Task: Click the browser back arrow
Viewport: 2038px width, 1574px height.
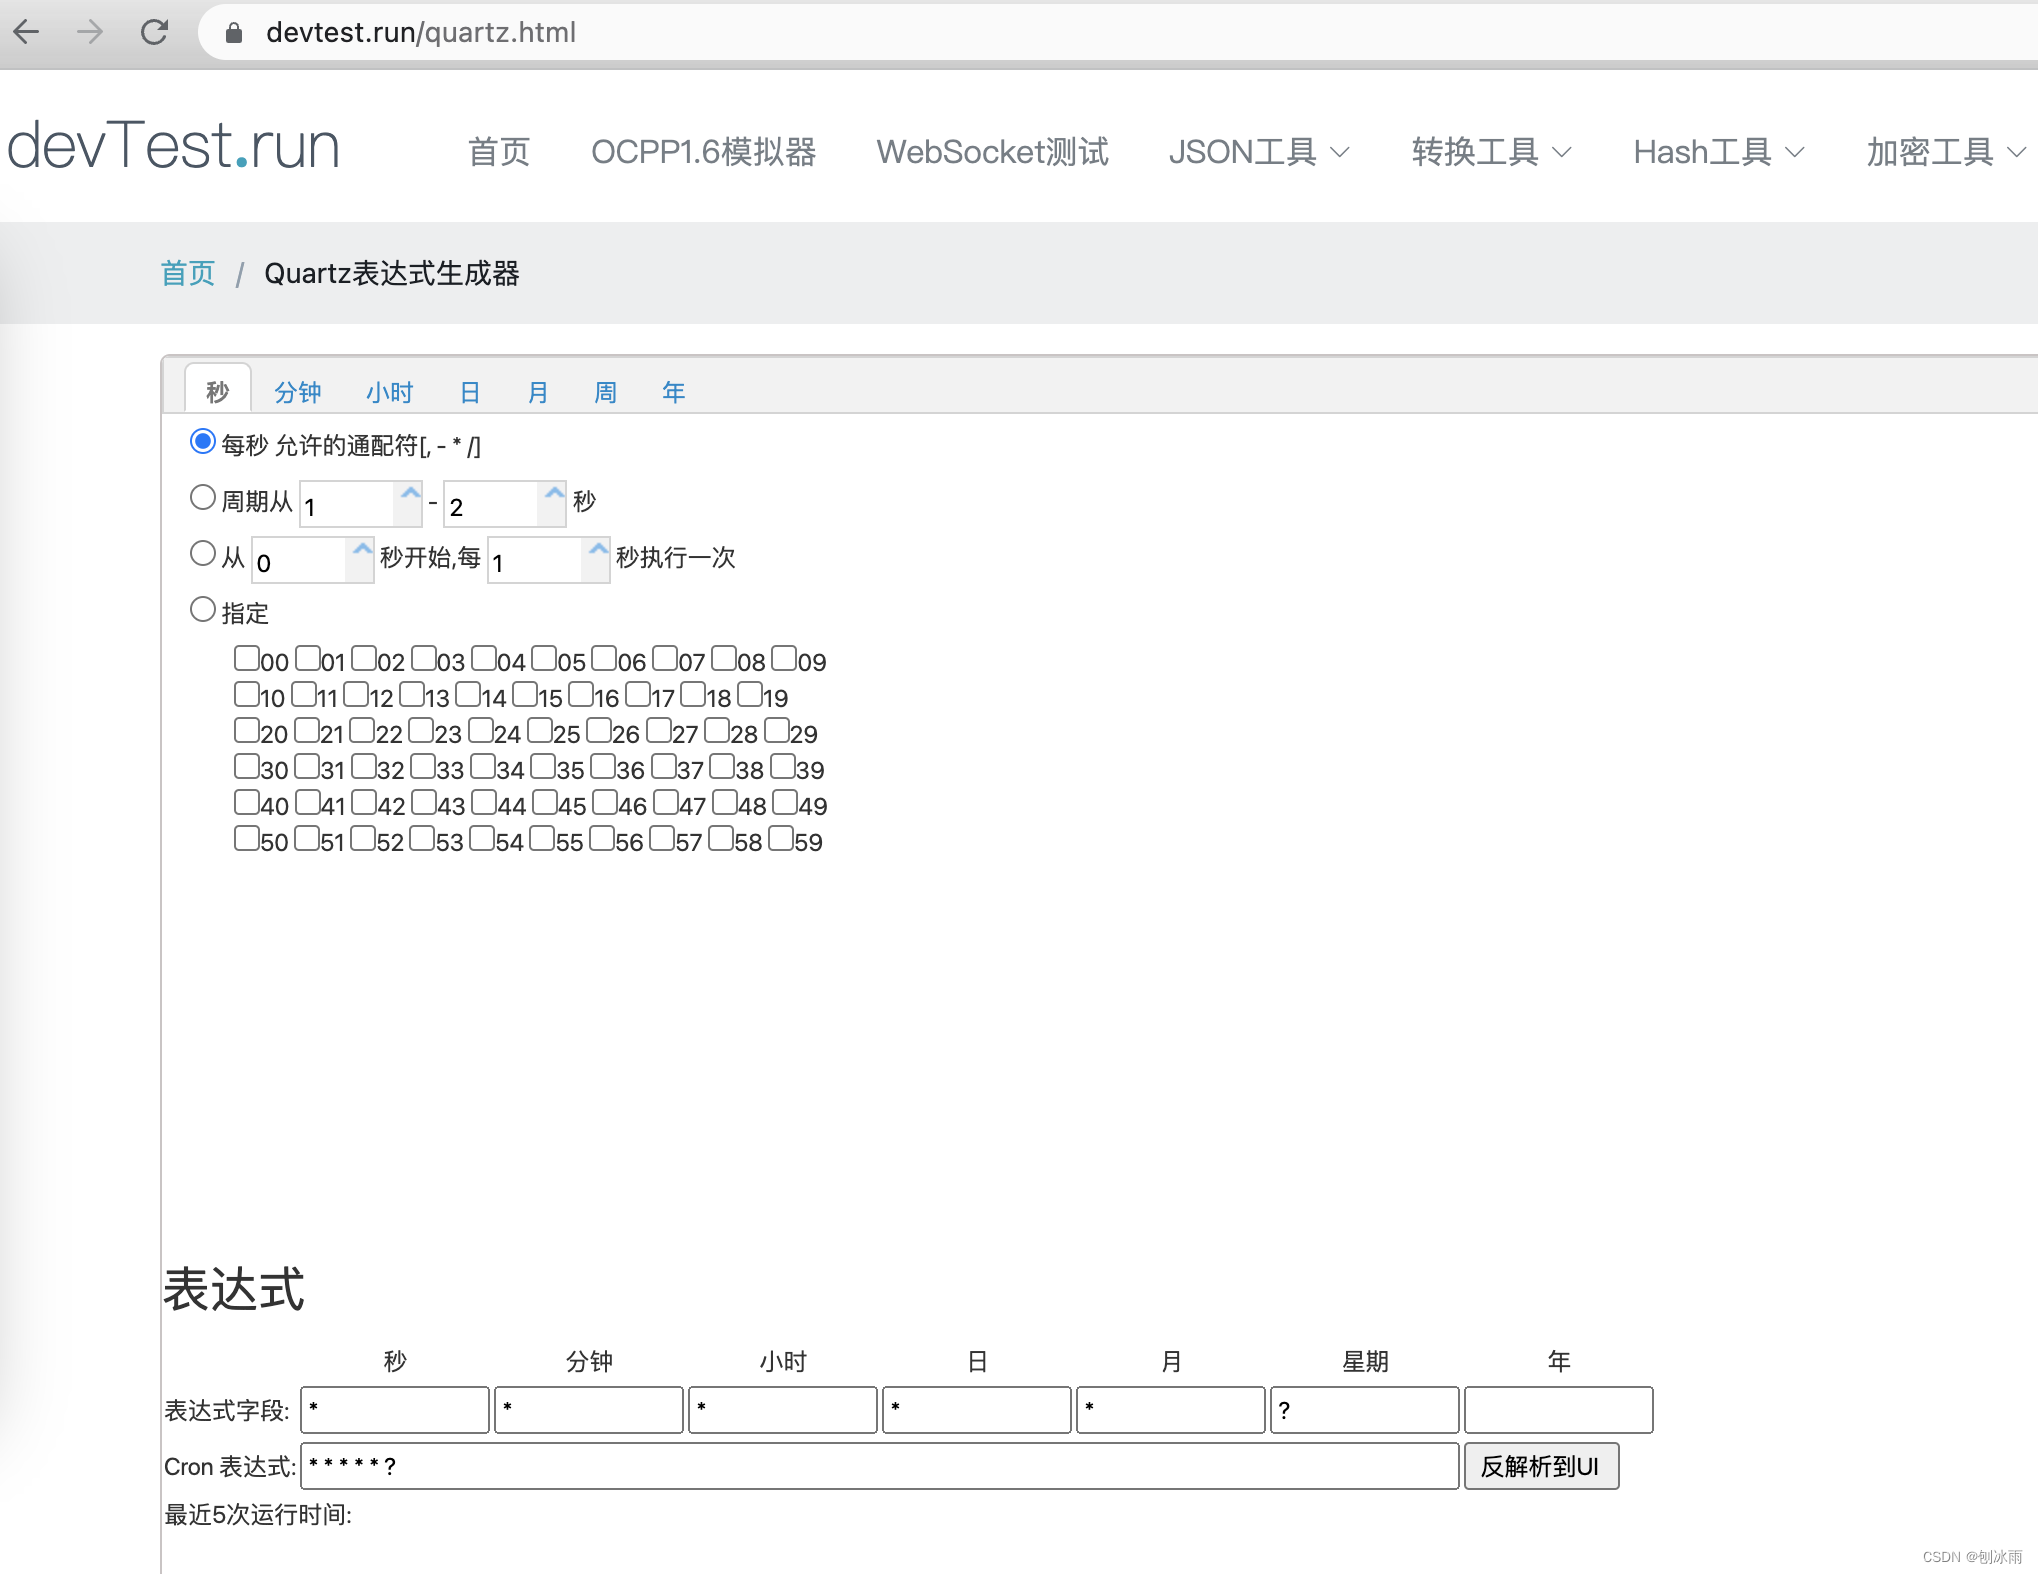Action: 27,32
